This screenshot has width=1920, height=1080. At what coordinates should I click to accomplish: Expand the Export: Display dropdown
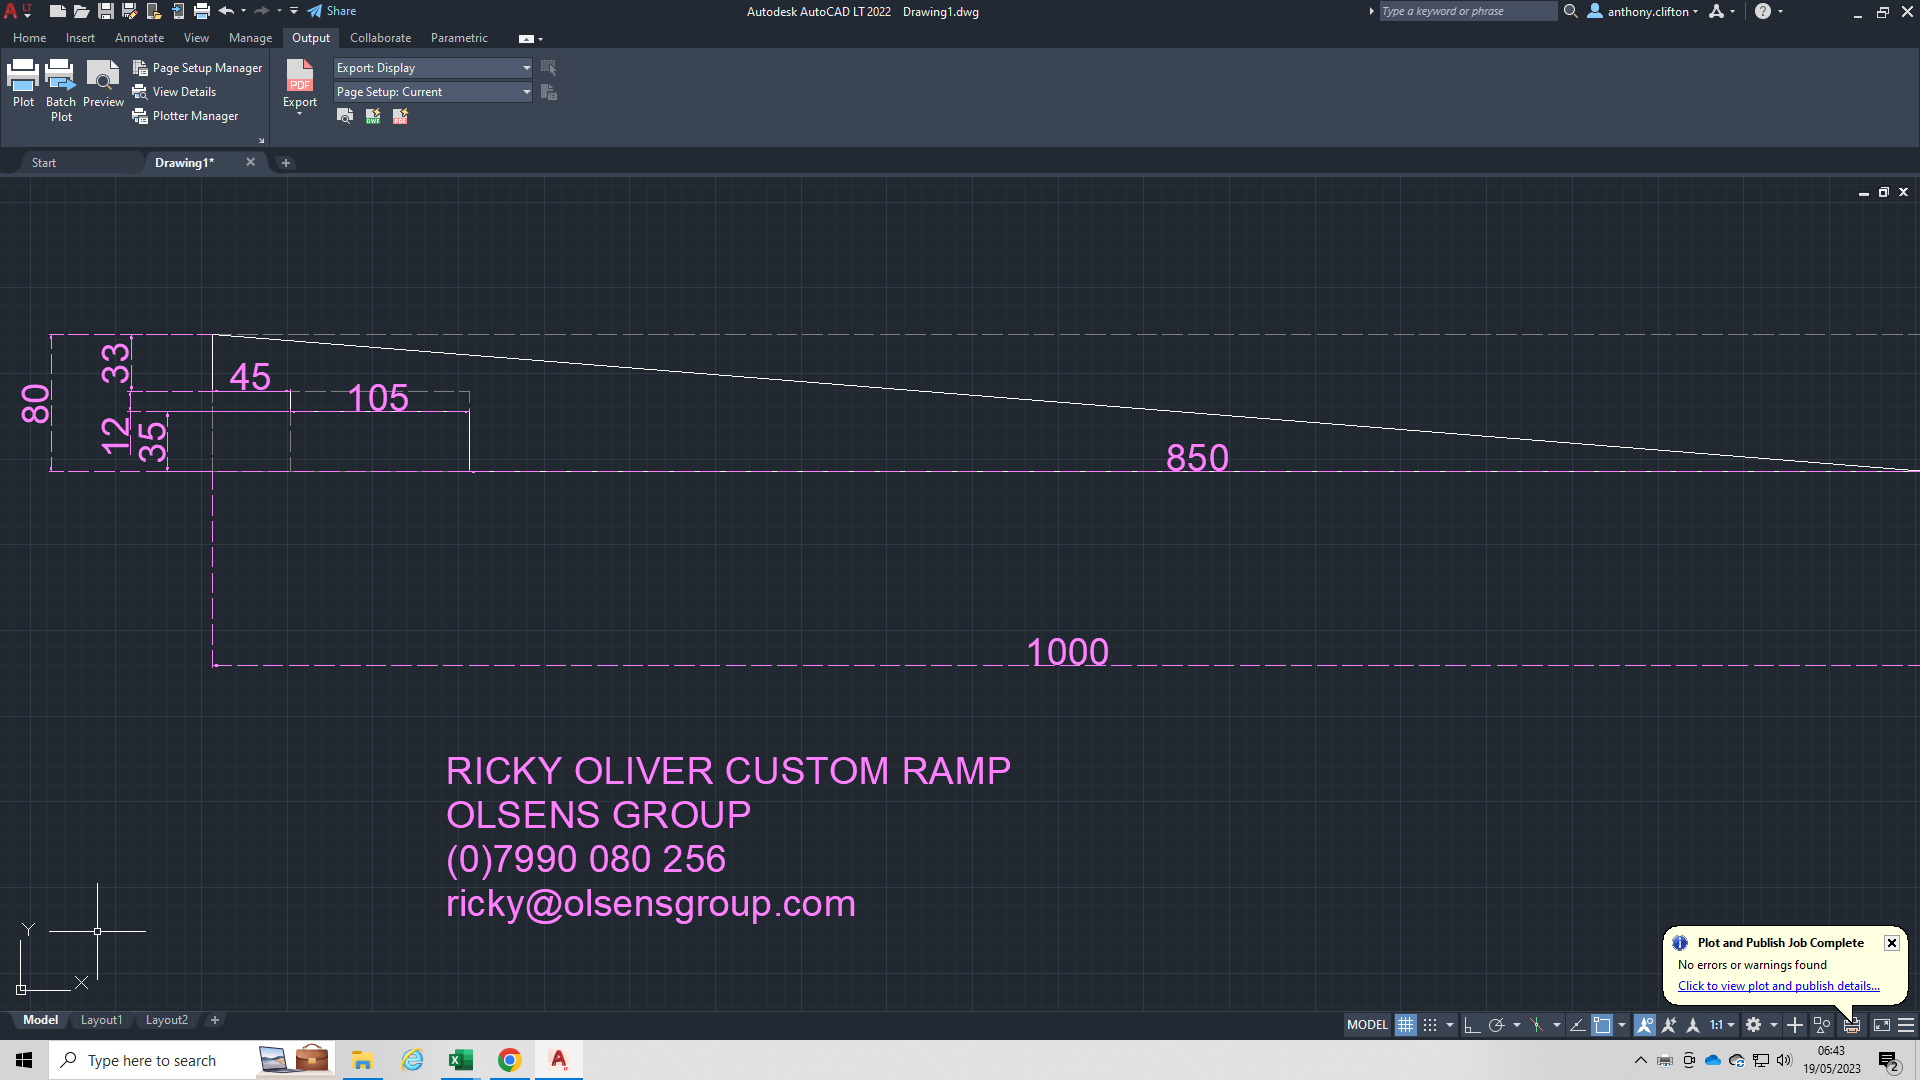point(526,68)
